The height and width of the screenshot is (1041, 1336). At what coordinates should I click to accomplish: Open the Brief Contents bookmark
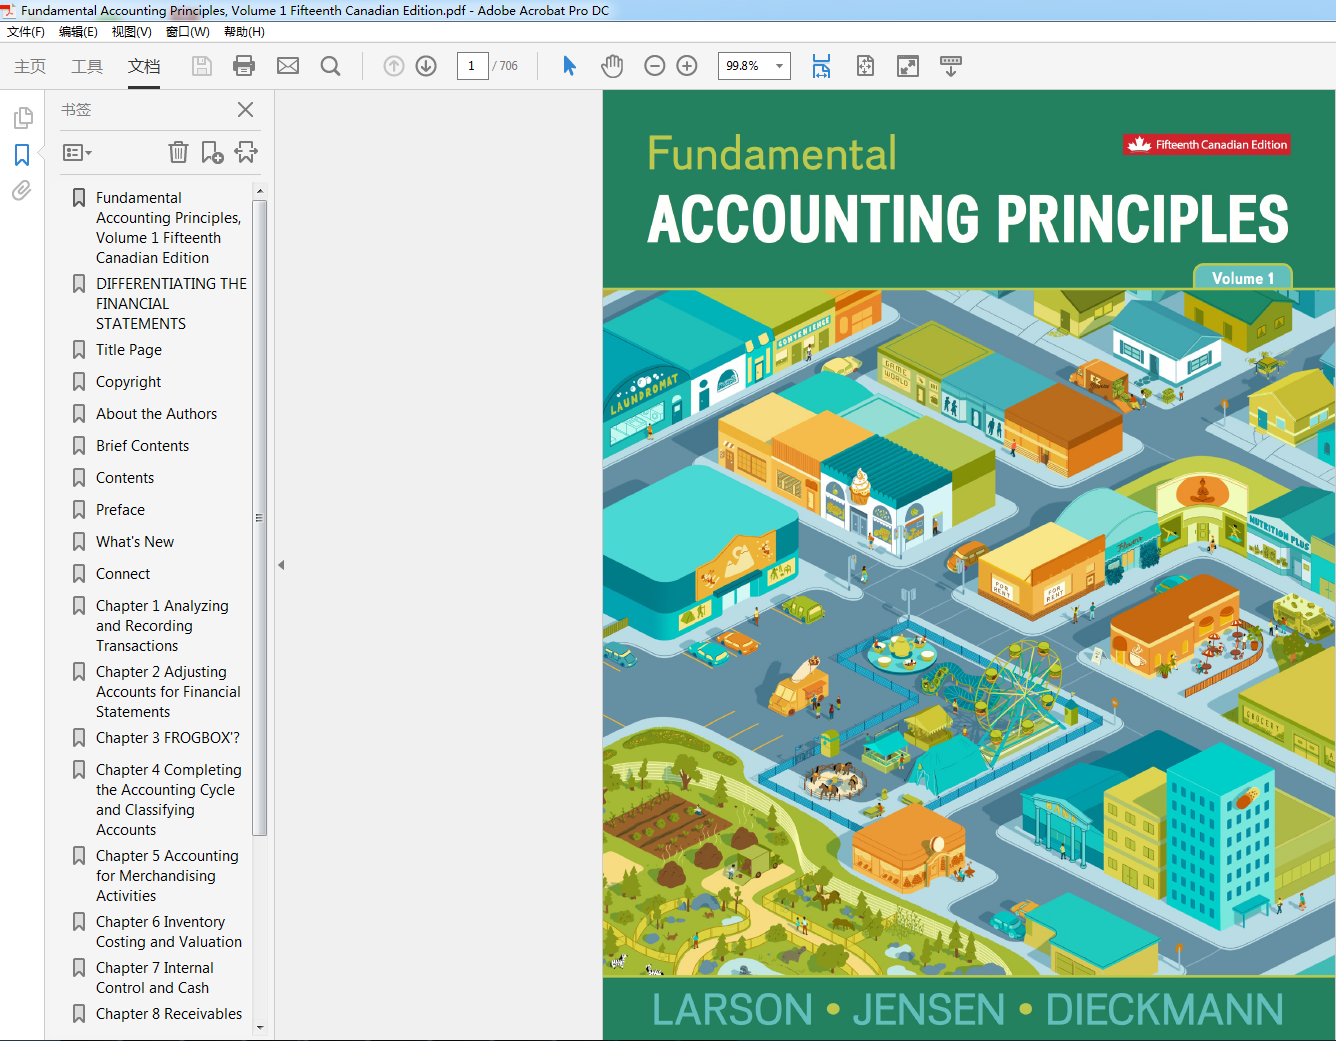click(142, 446)
